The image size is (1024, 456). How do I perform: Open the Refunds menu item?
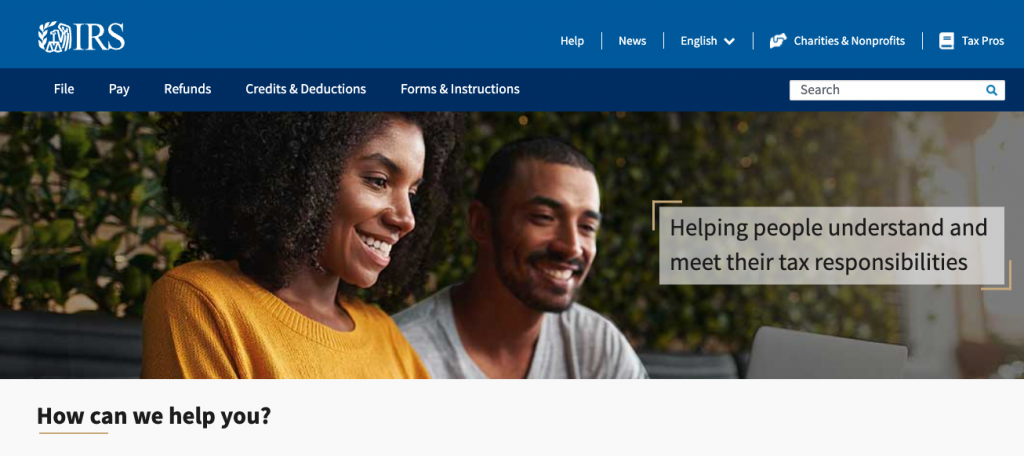(187, 89)
